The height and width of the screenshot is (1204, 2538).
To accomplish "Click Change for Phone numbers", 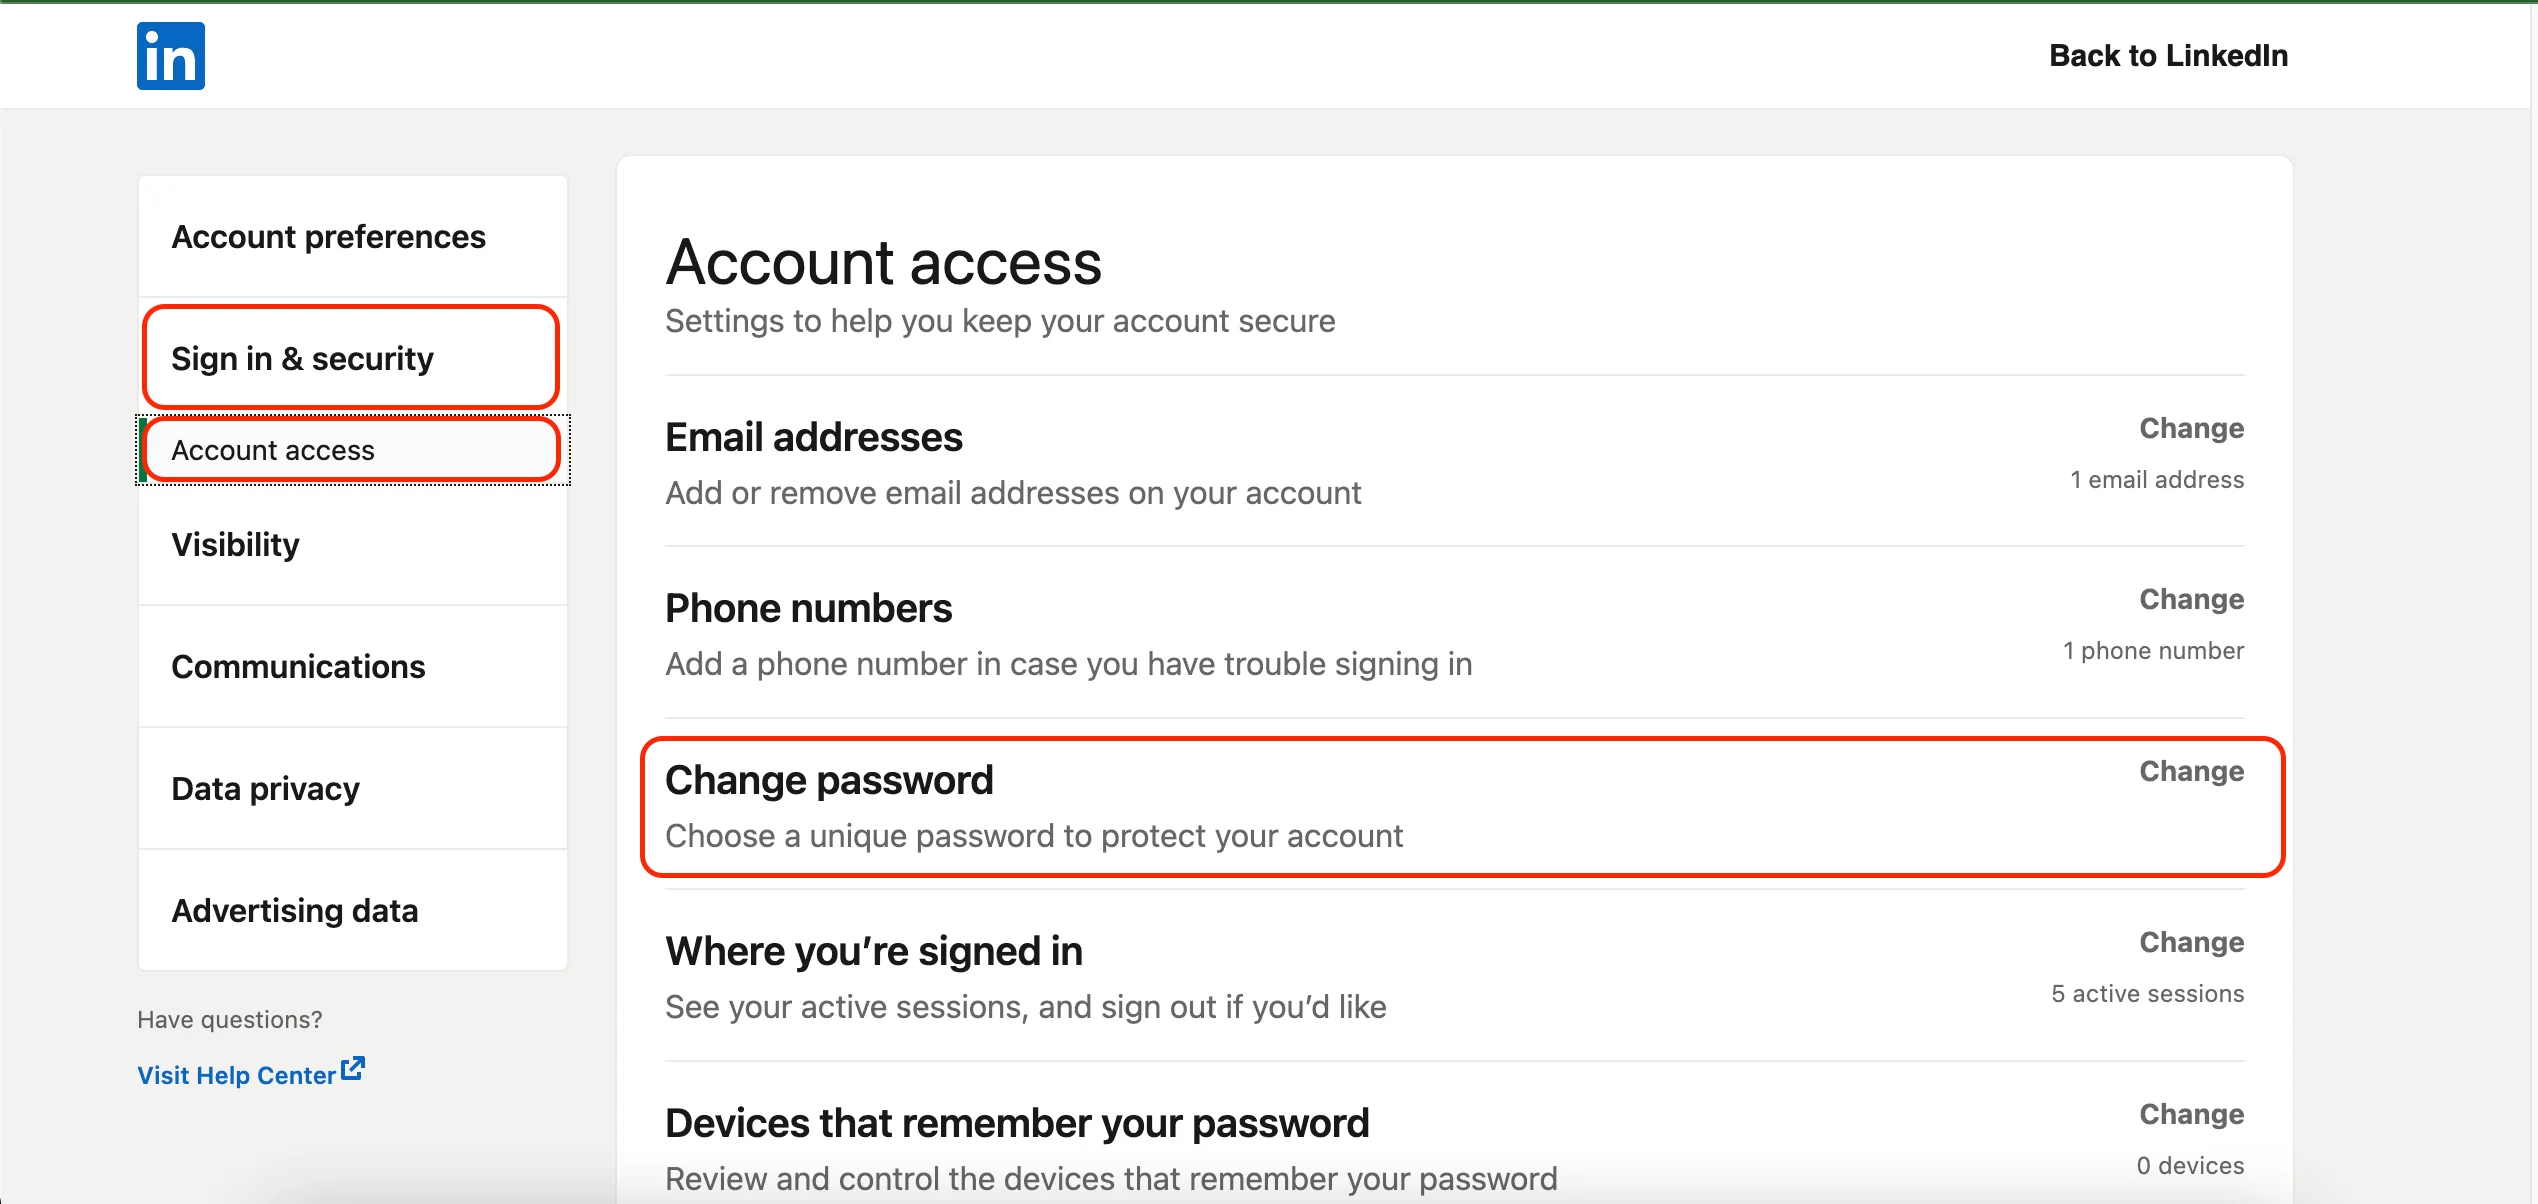I will [x=2191, y=600].
